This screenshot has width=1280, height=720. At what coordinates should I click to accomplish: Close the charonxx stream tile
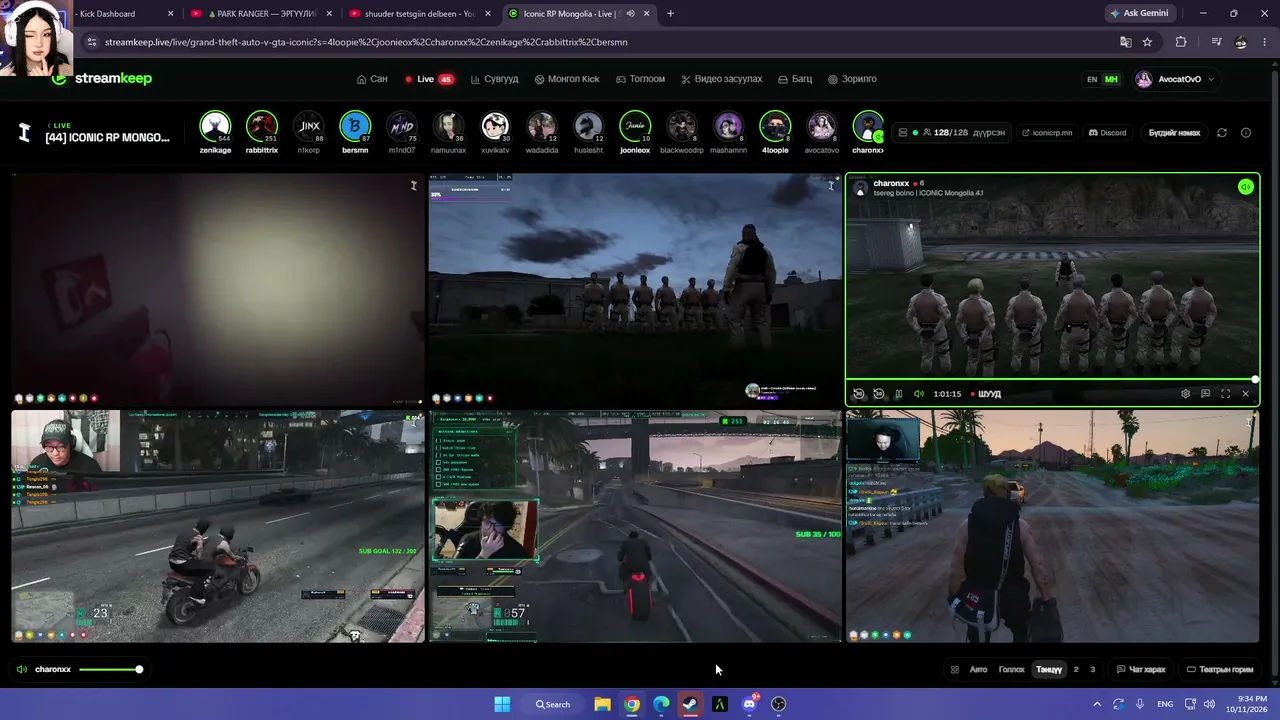1246,394
